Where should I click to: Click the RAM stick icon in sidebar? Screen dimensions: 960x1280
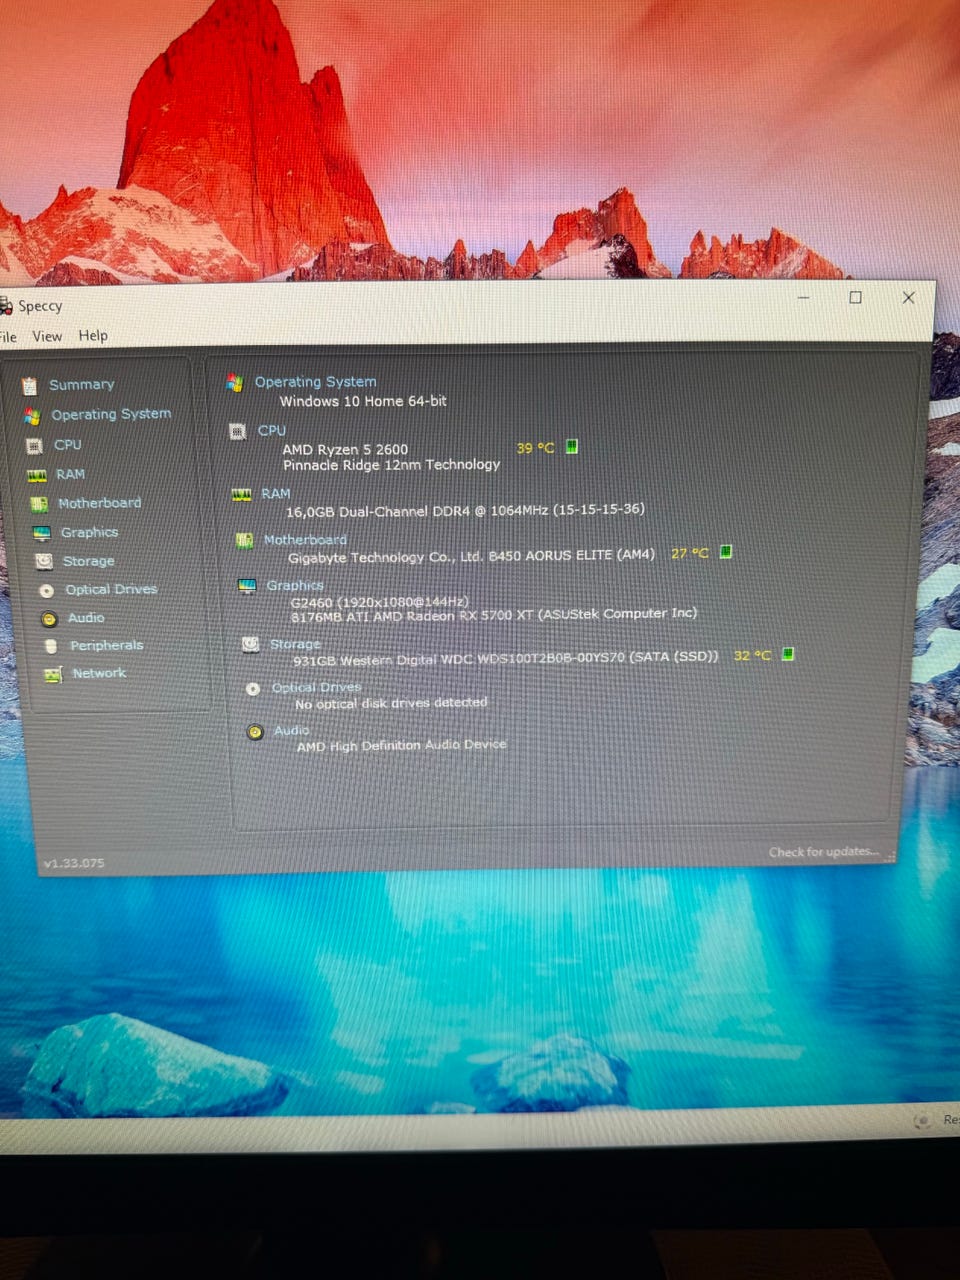tap(37, 476)
